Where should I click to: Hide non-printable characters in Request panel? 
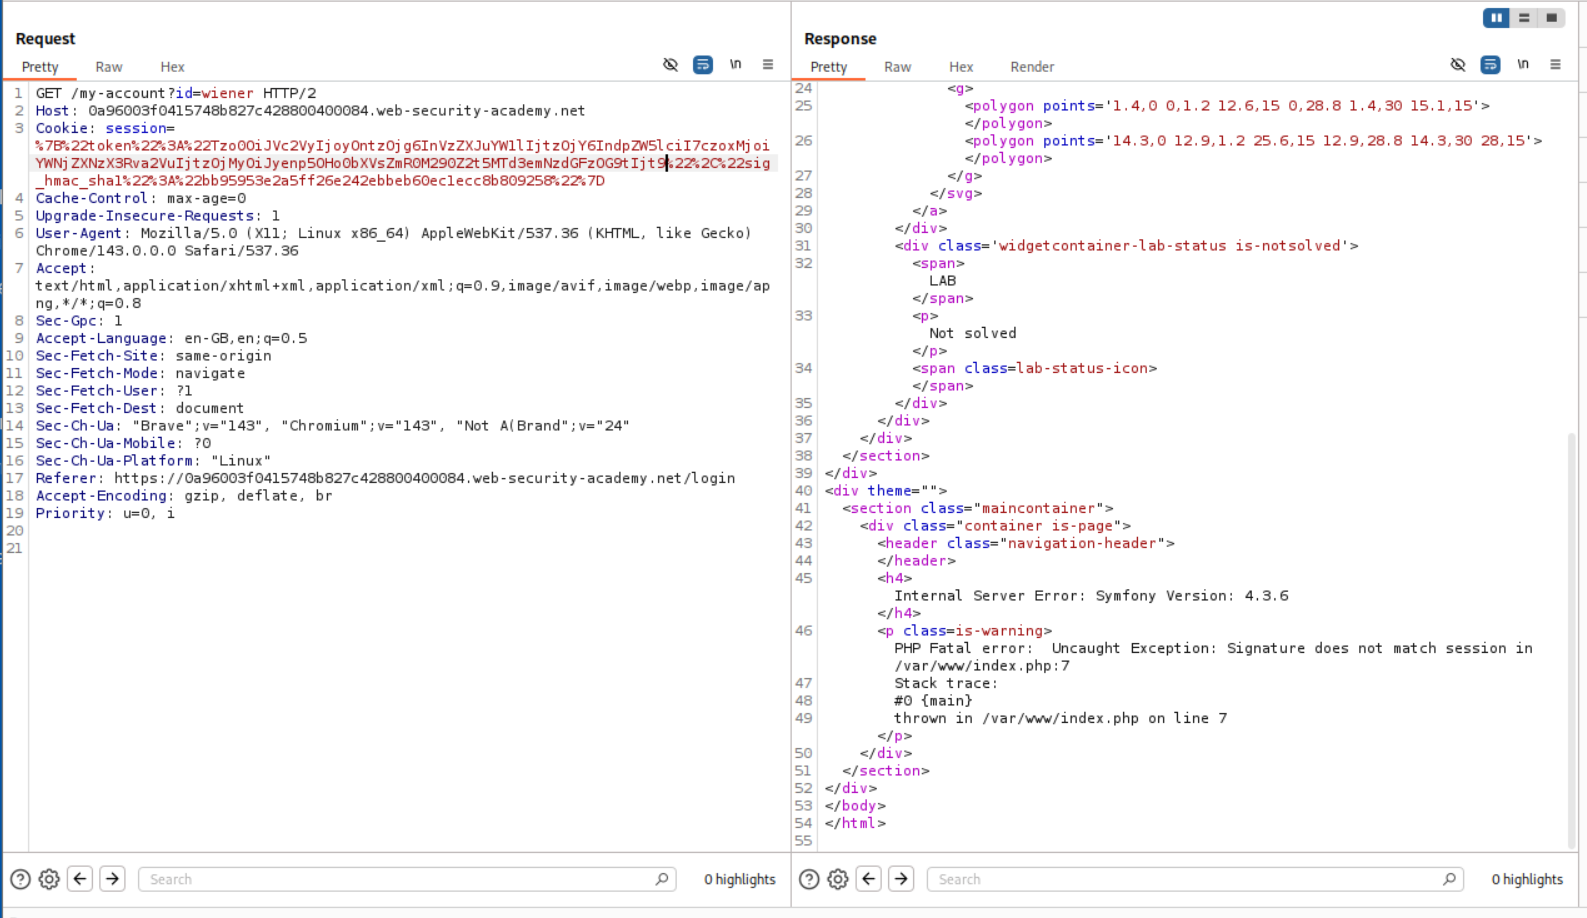coord(670,65)
